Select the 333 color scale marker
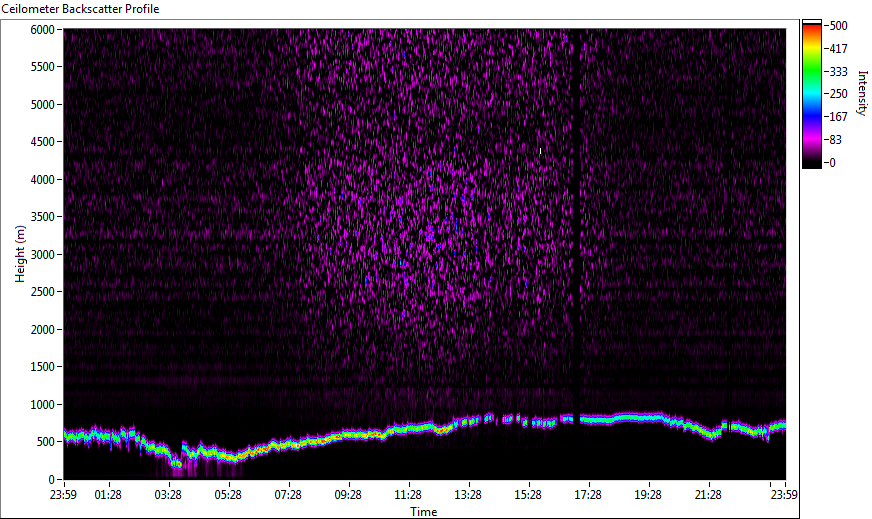872x519 pixels. point(838,71)
